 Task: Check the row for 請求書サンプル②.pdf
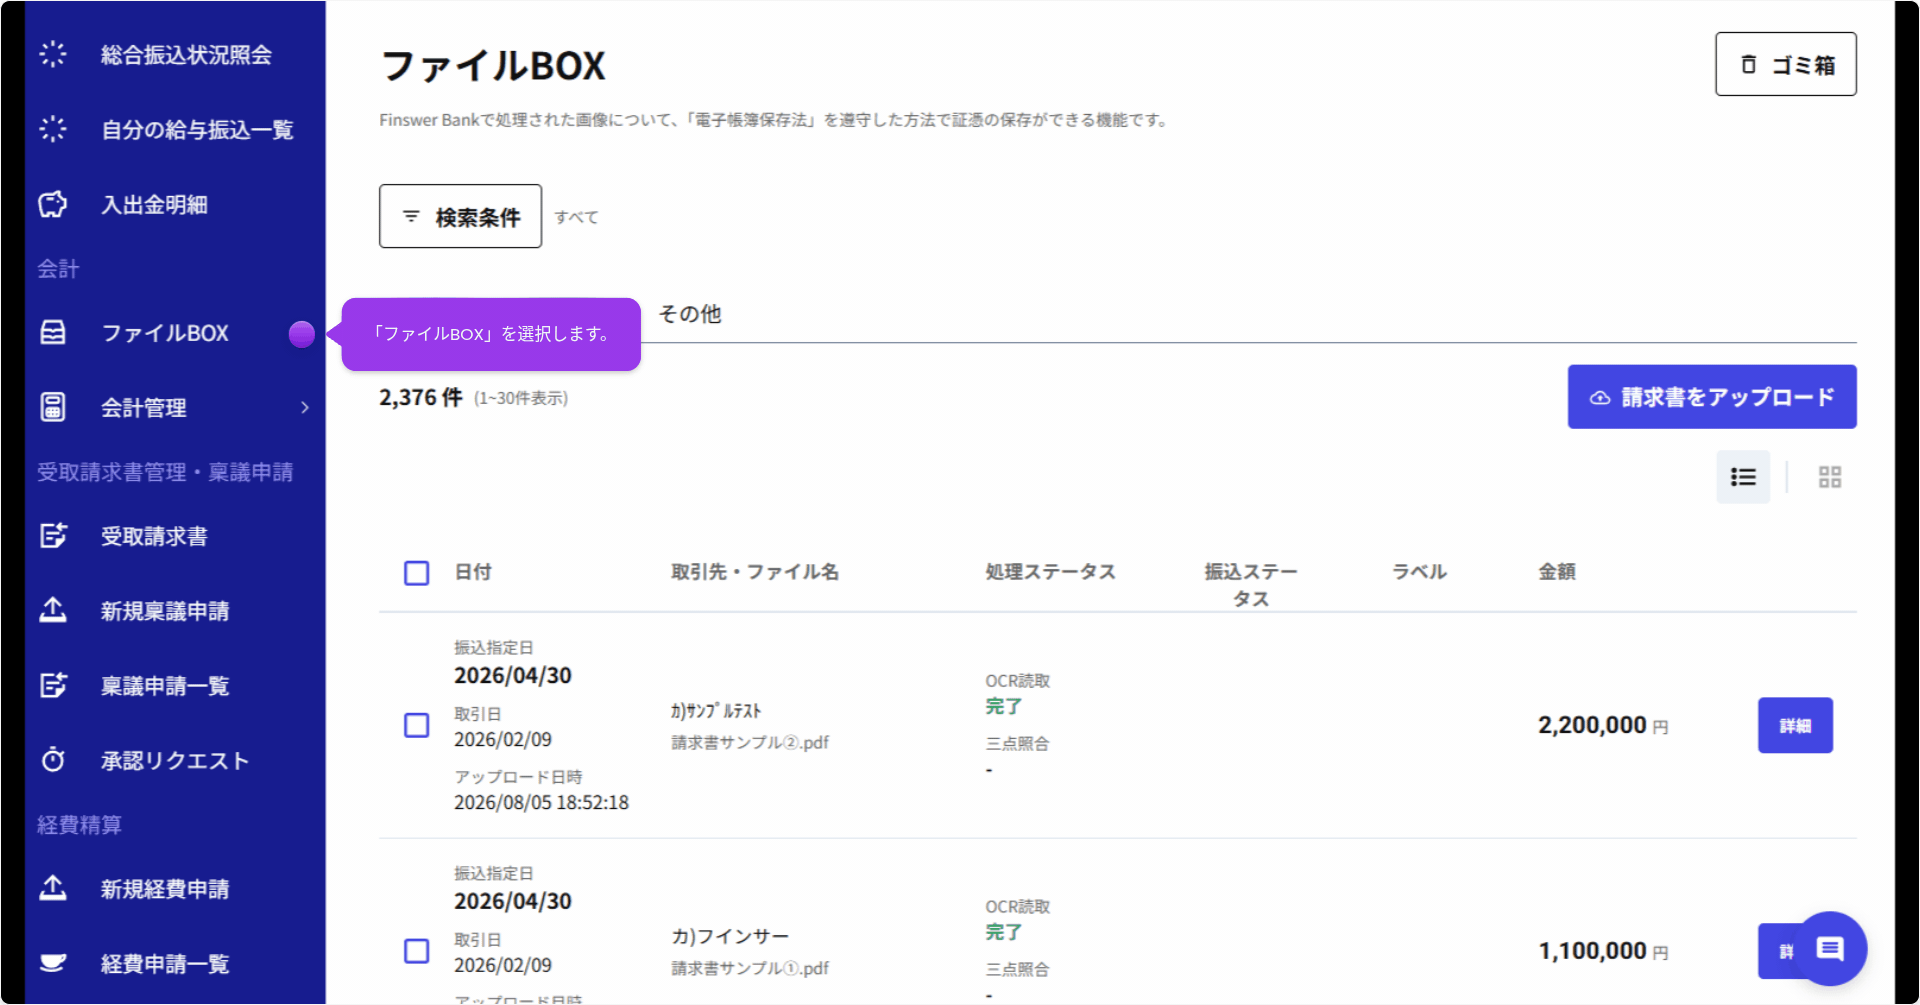click(x=417, y=725)
